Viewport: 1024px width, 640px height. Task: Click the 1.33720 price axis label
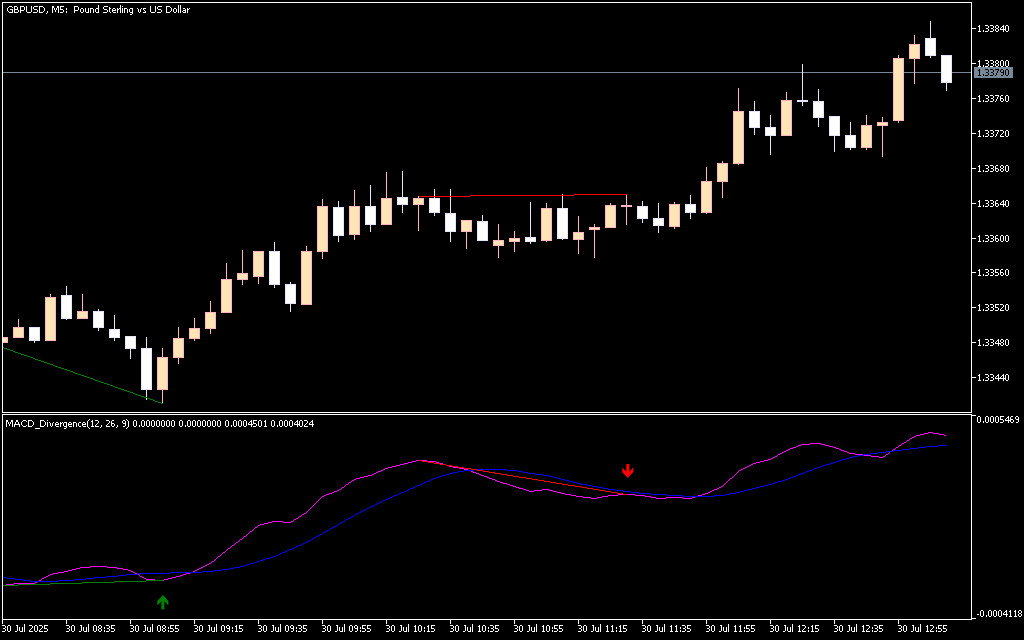[994, 134]
